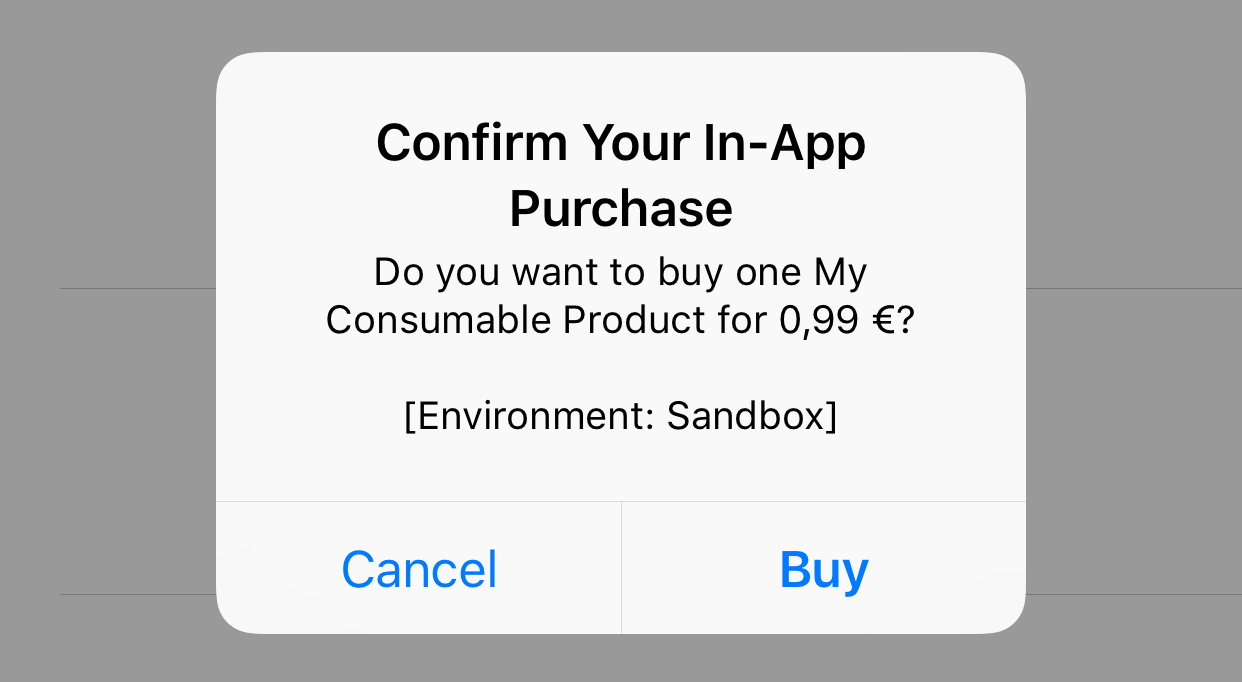Image resolution: width=1242 pixels, height=682 pixels.
Task: Click the question mark ending the message
Action: pyautogui.click(x=905, y=320)
